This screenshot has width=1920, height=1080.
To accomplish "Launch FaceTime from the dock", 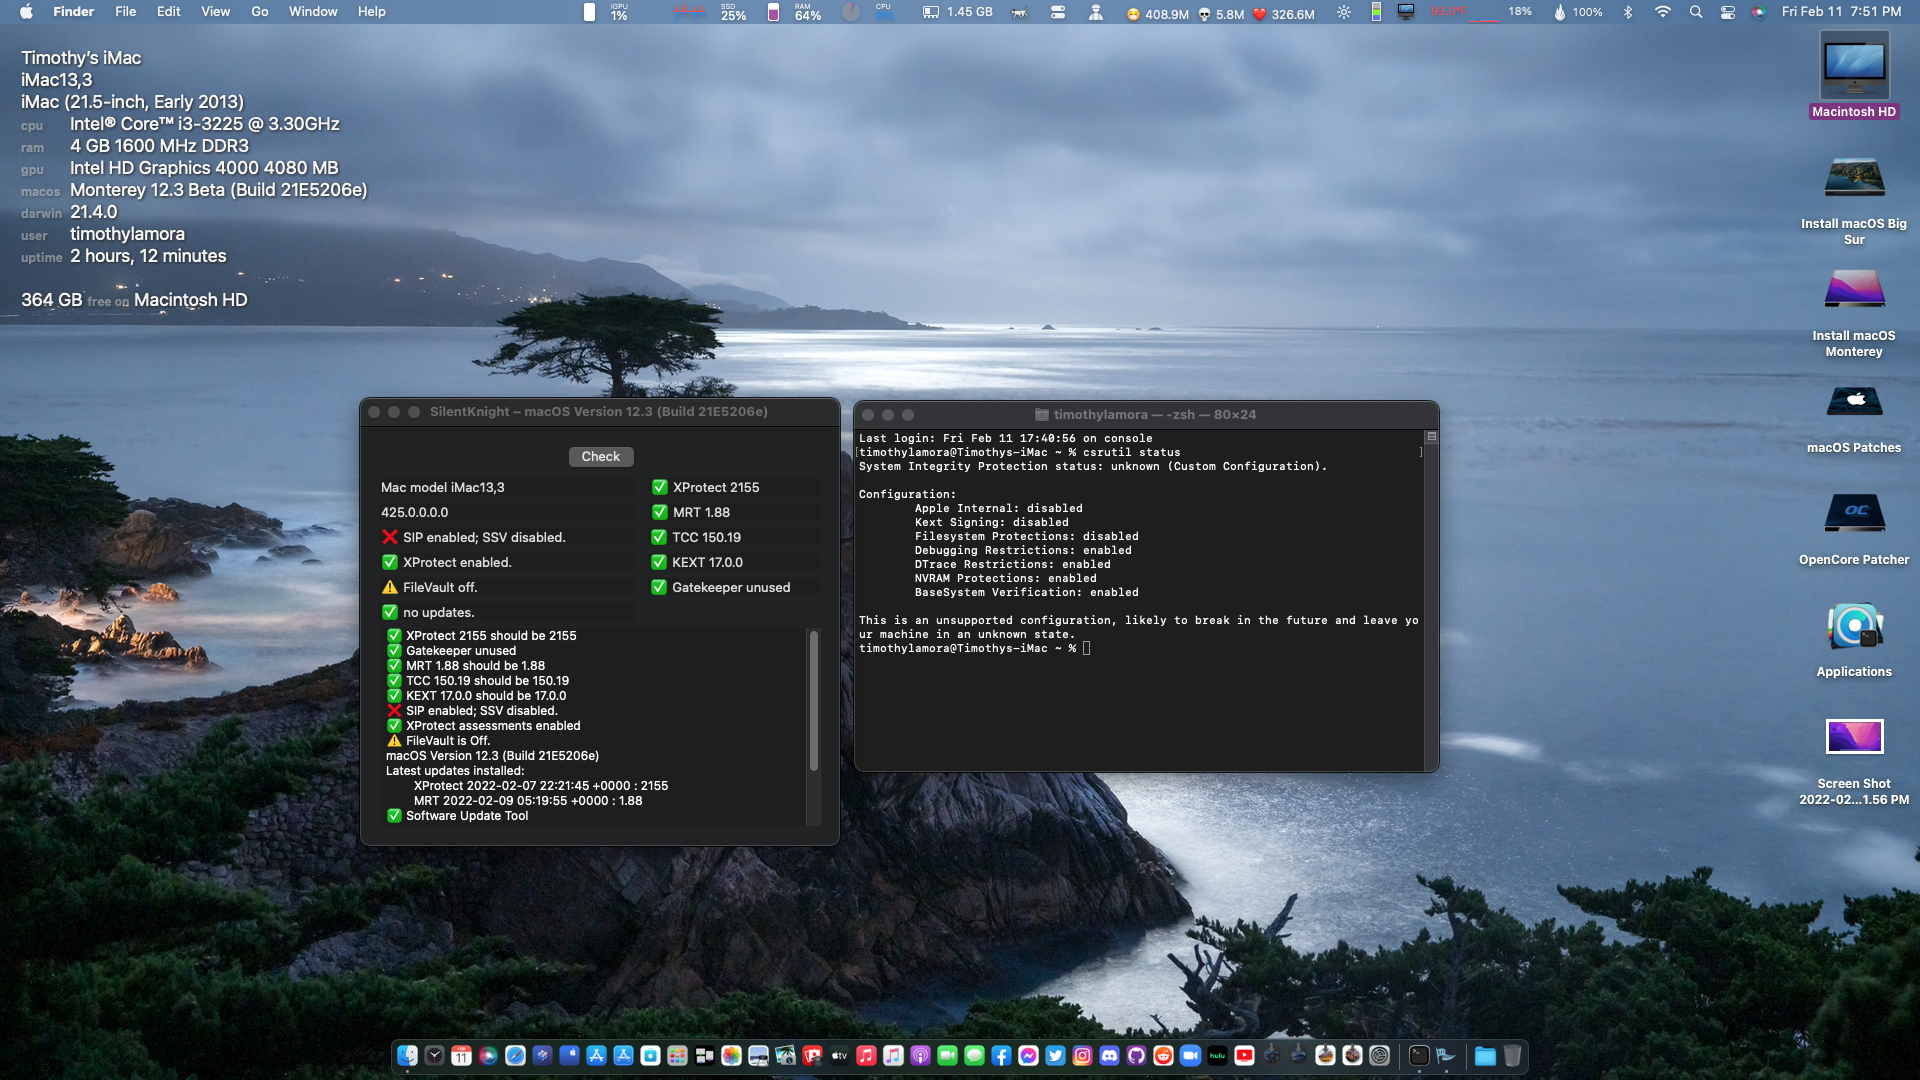I will (x=947, y=1055).
